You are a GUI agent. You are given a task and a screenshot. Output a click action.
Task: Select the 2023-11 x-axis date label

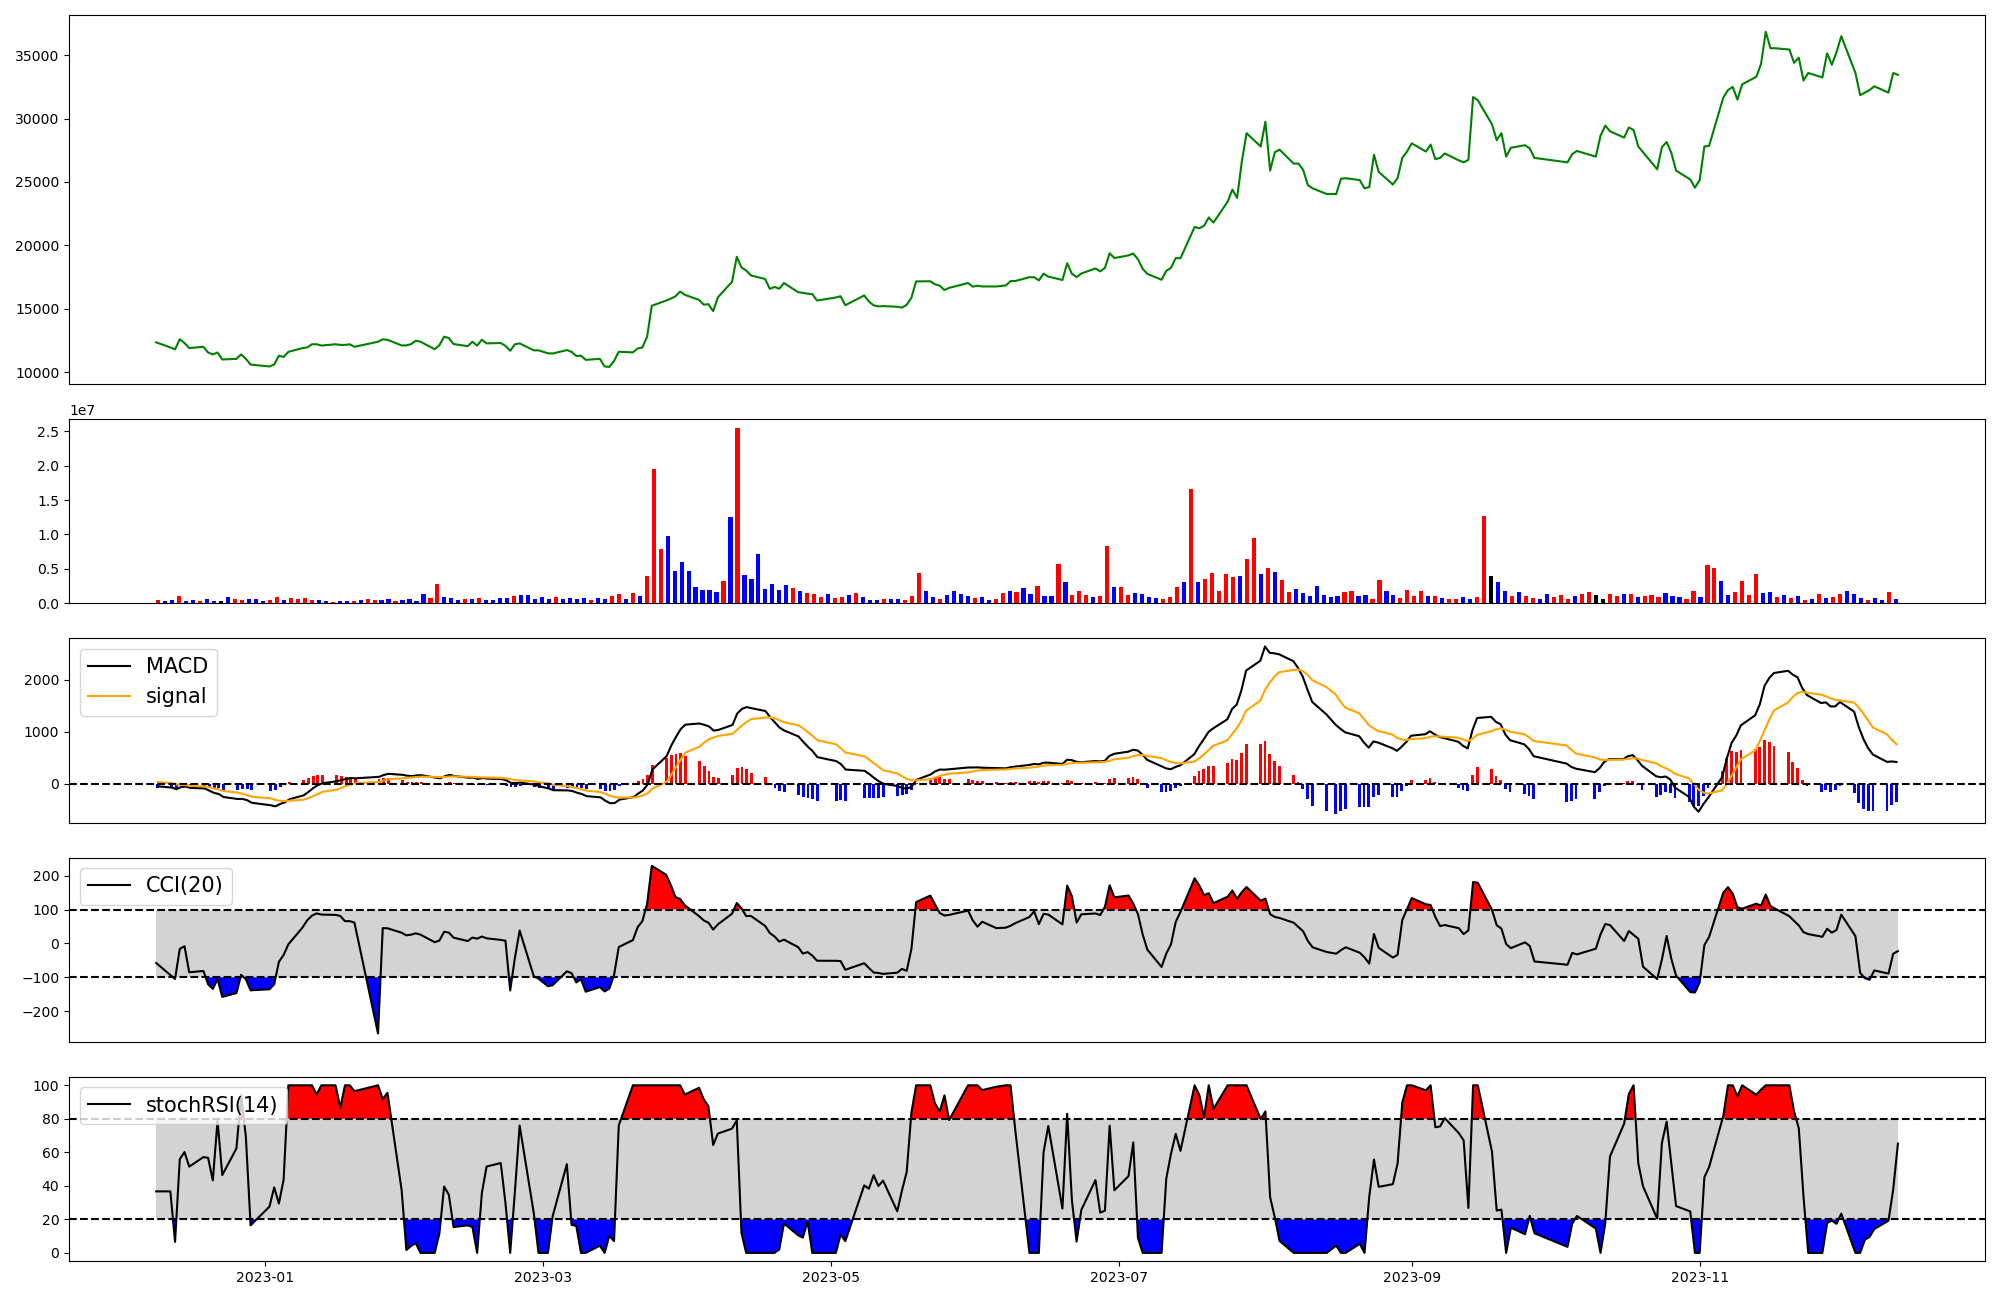(1700, 1277)
